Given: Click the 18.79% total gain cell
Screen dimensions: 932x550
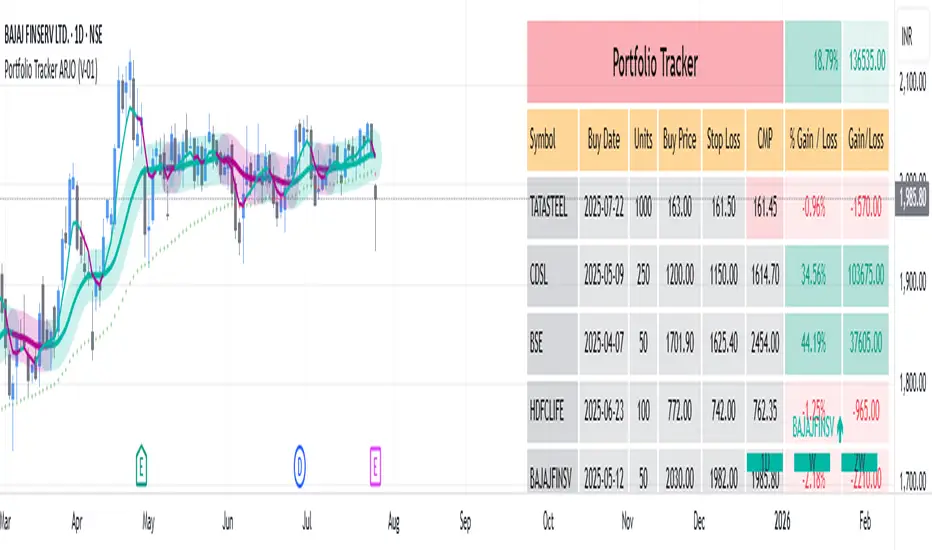Looking at the screenshot, I should point(813,62).
